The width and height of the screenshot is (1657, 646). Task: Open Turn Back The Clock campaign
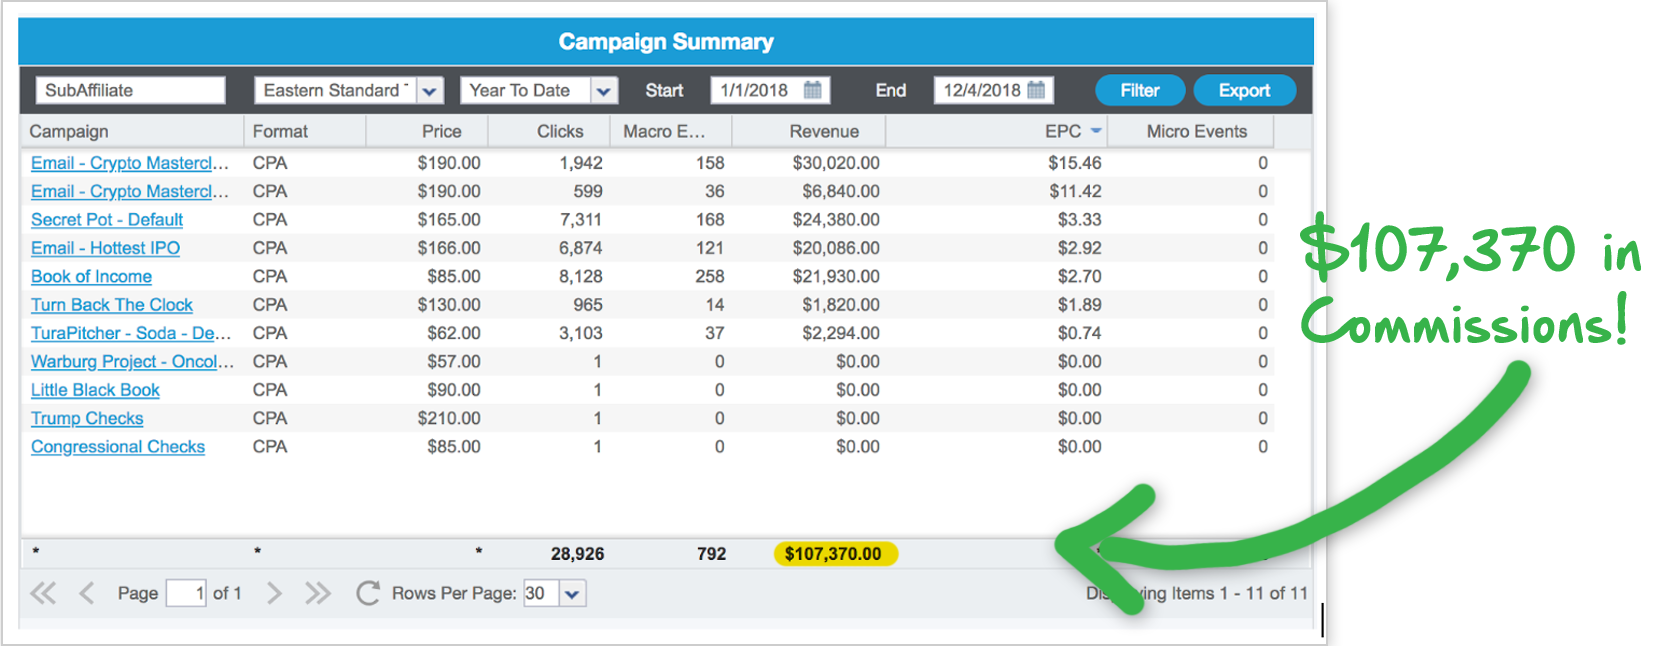click(x=112, y=305)
